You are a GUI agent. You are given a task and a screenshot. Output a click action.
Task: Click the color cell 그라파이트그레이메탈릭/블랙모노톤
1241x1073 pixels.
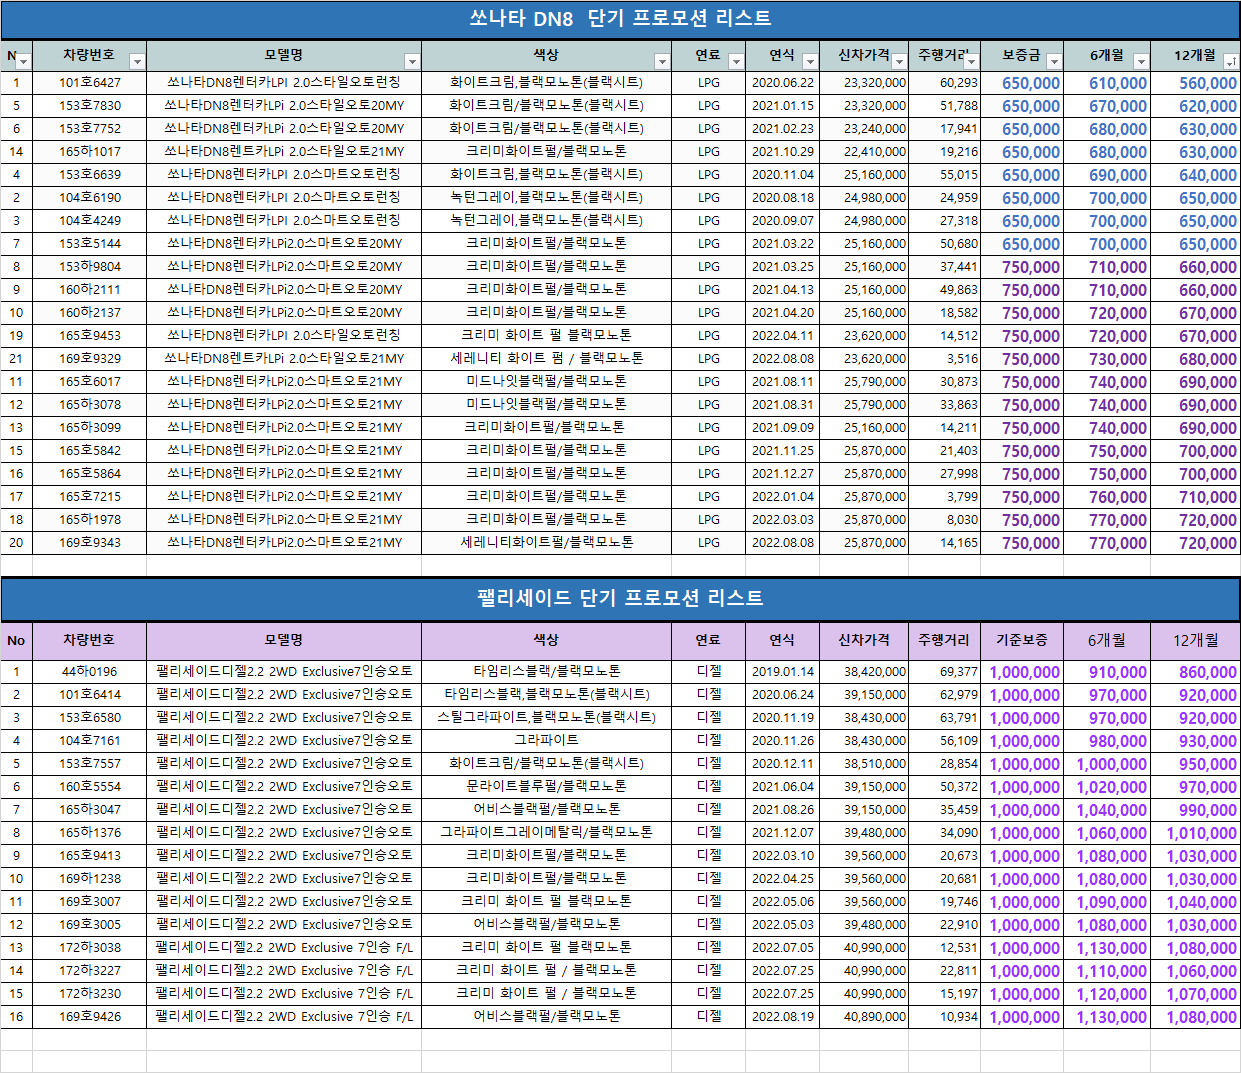click(x=546, y=833)
